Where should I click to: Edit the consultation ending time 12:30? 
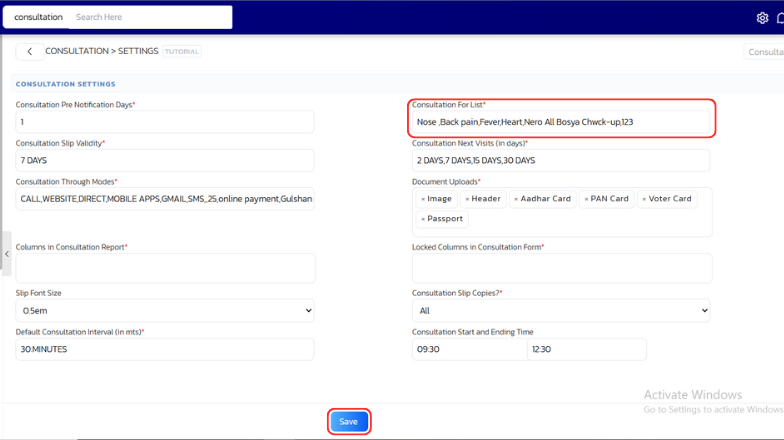click(586, 349)
